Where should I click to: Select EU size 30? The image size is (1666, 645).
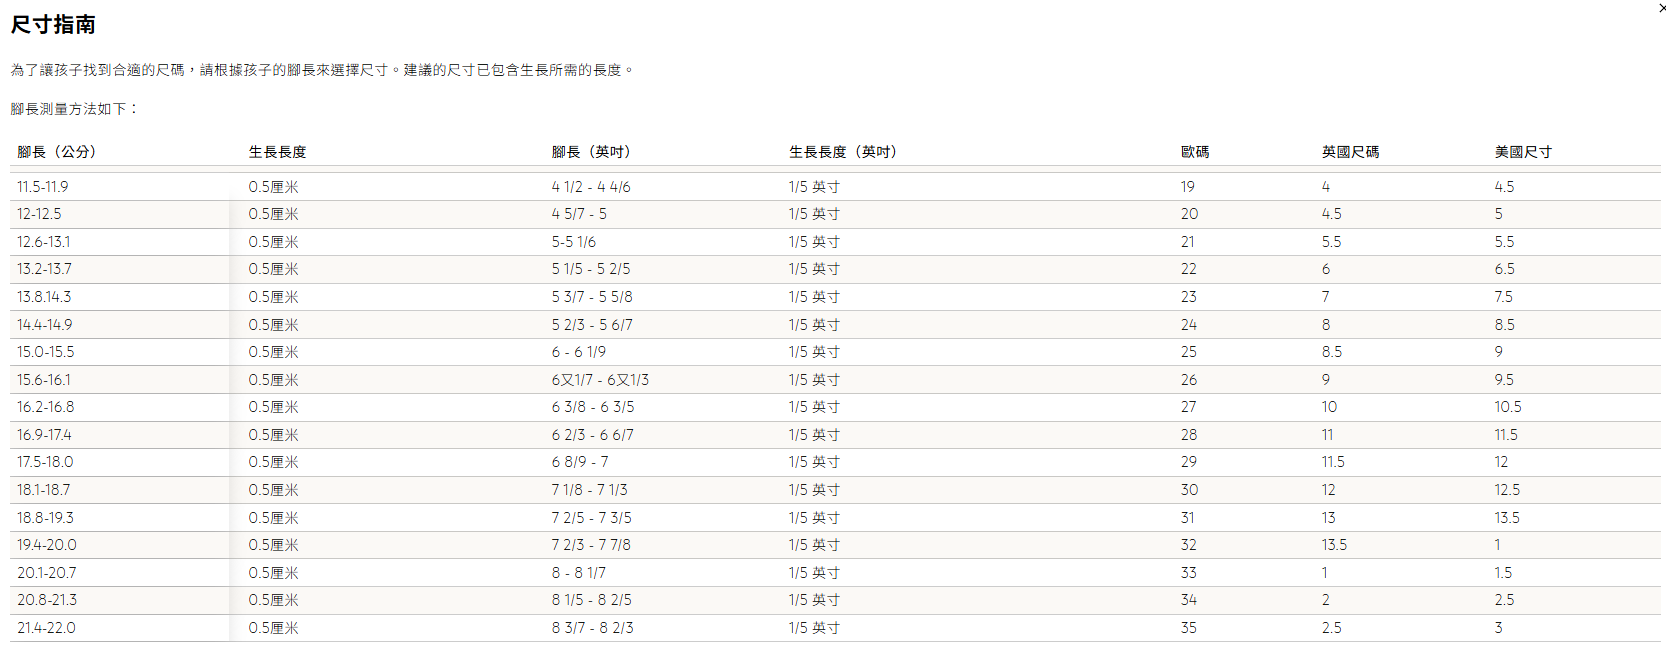(1189, 490)
